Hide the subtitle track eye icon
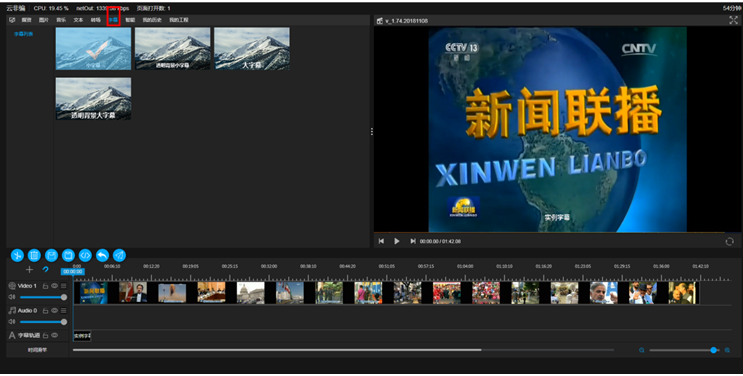The height and width of the screenshot is (376, 743). [x=54, y=335]
